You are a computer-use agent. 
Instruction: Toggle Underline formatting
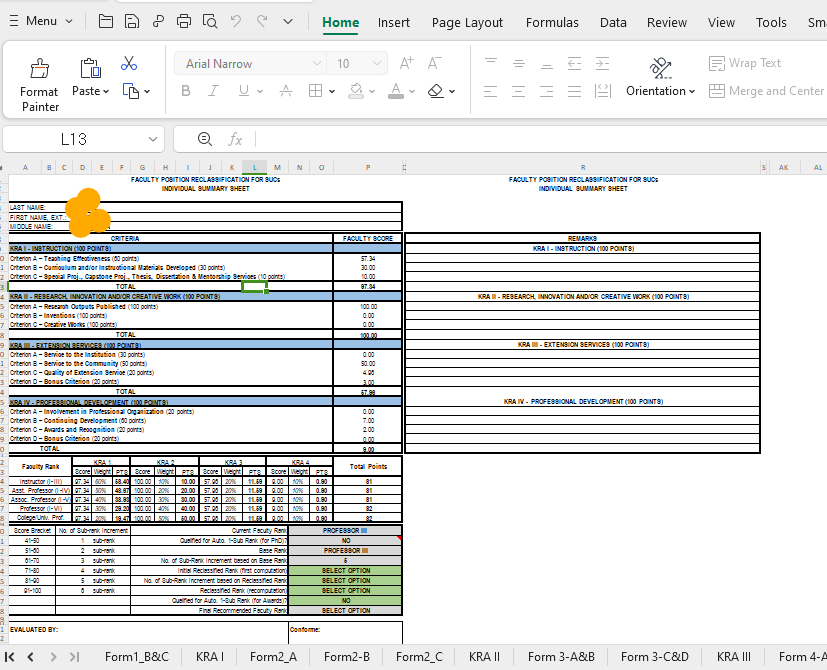click(243, 91)
